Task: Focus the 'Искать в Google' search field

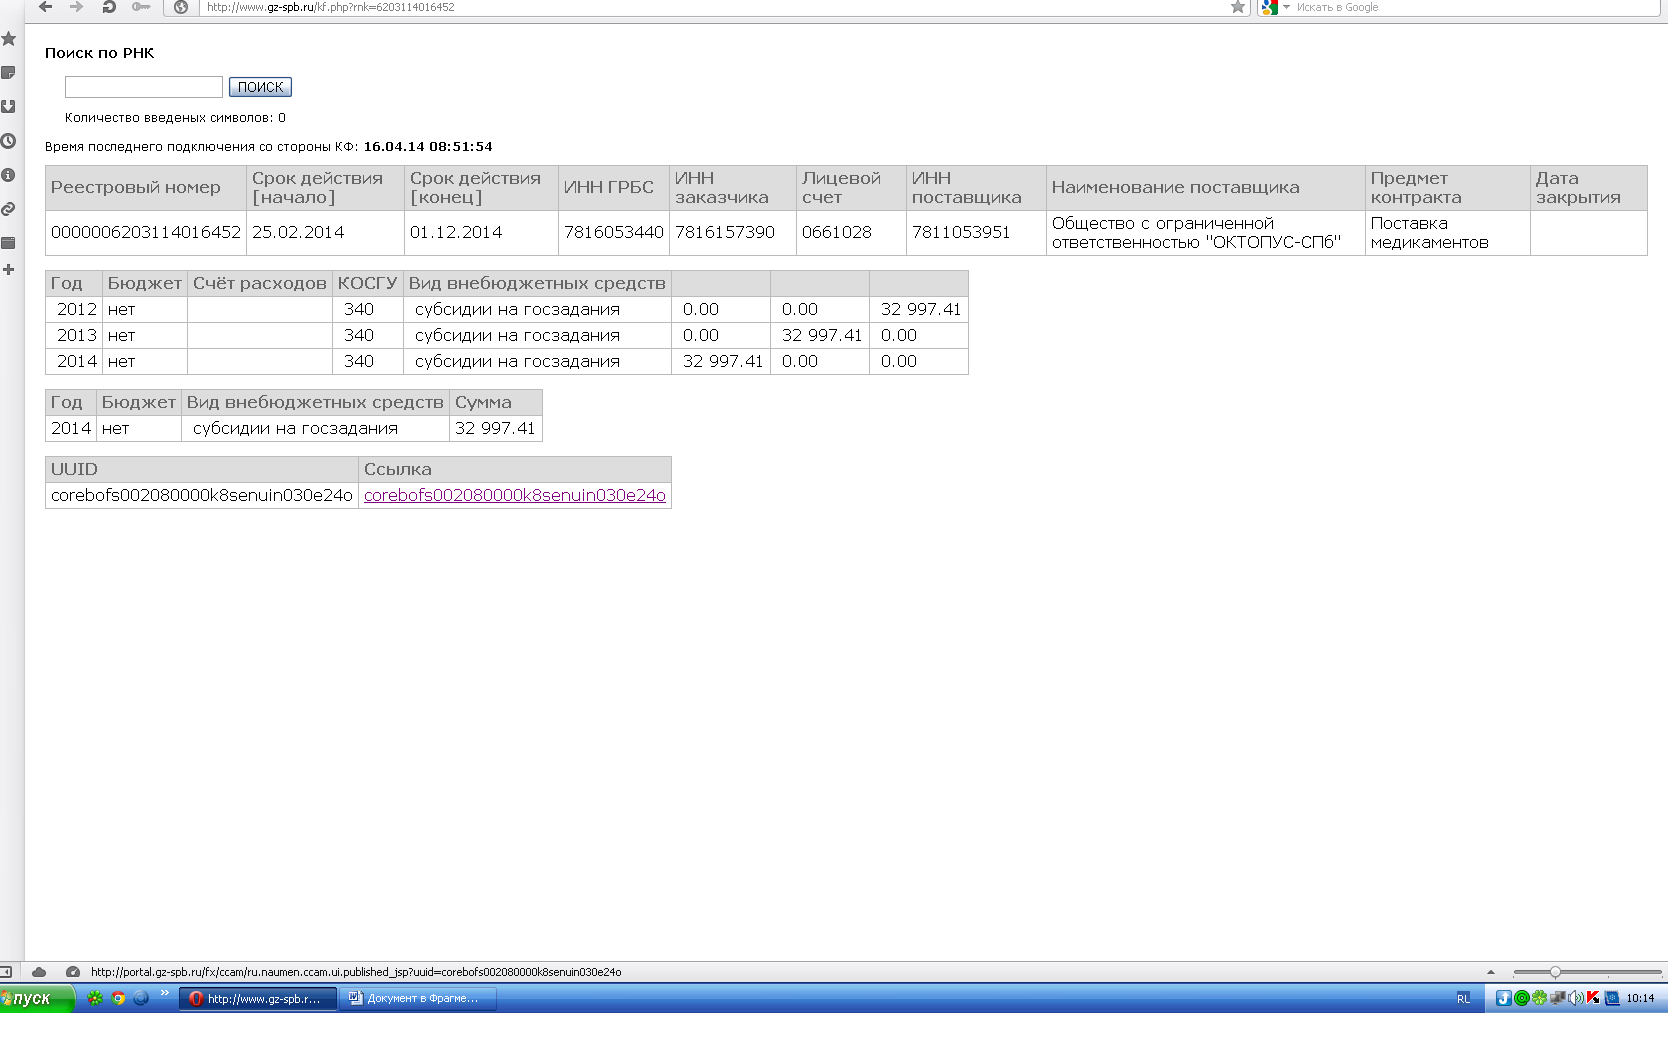Action: [1475, 7]
